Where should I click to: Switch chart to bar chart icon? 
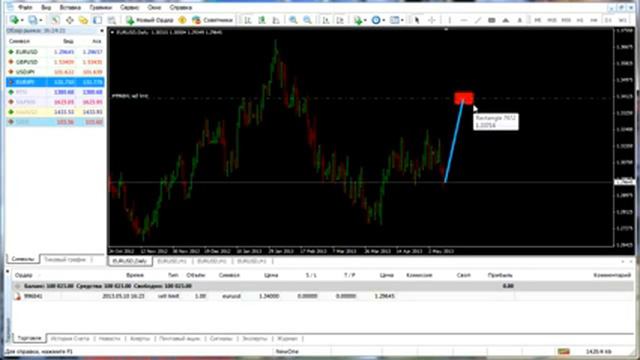tap(248, 20)
